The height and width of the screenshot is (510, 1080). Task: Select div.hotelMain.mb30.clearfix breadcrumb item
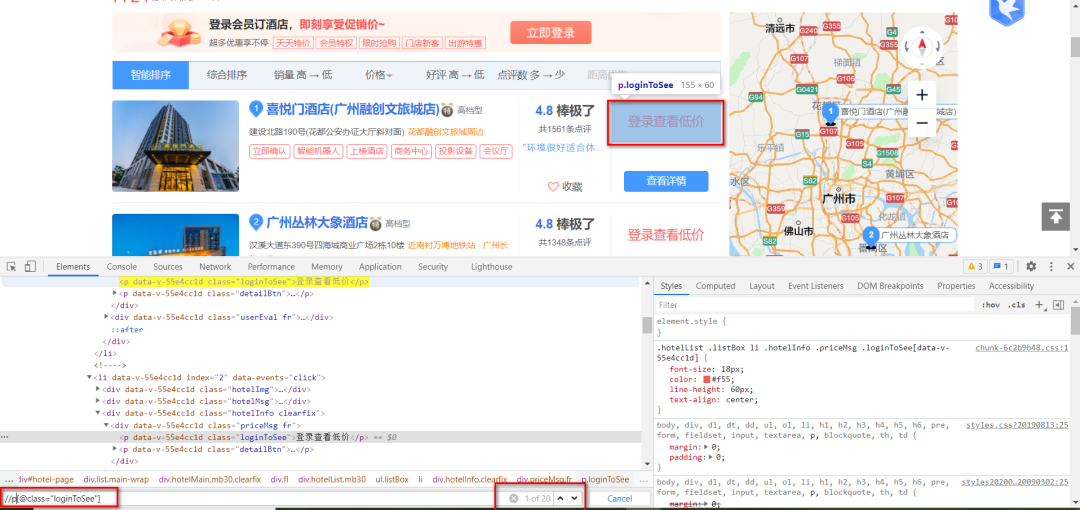[x=209, y=479]
